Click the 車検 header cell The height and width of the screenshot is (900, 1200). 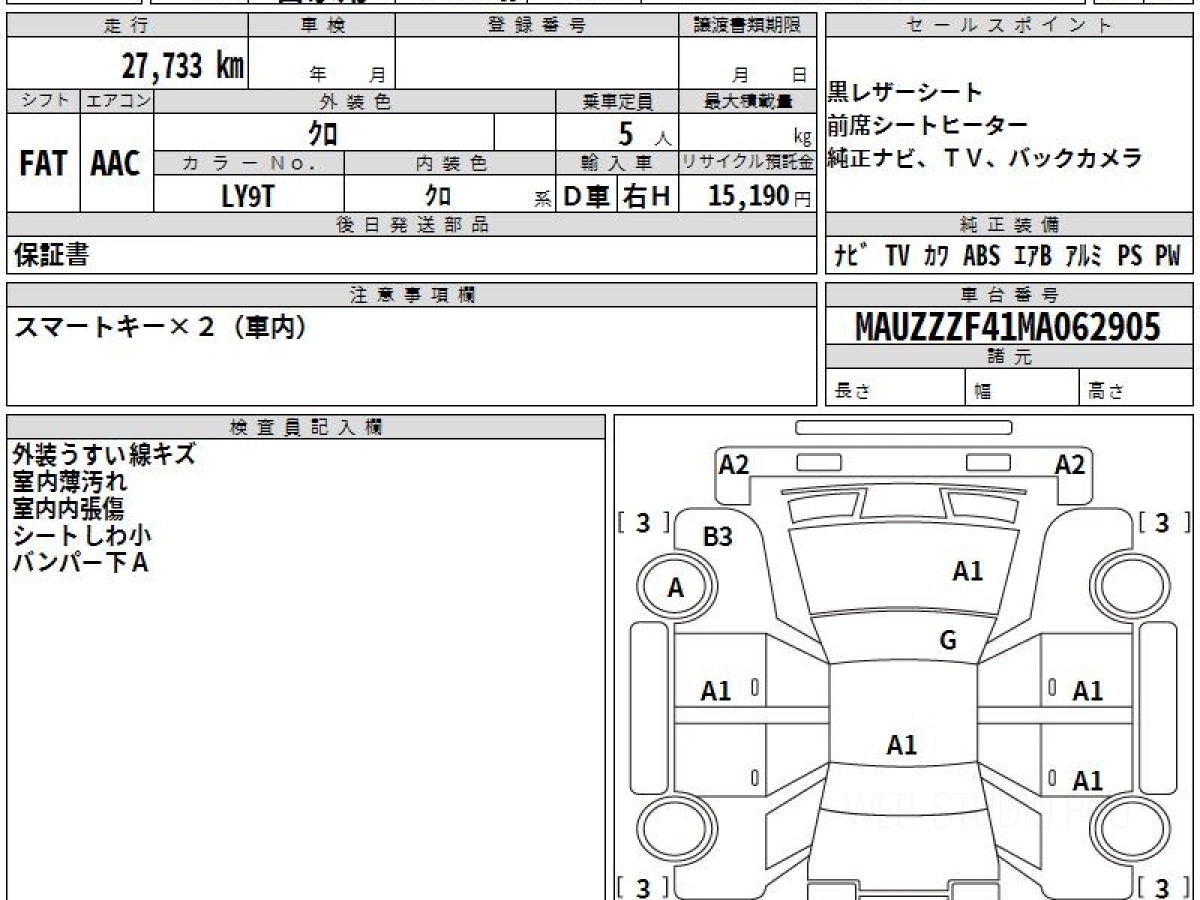pos(322,27)
